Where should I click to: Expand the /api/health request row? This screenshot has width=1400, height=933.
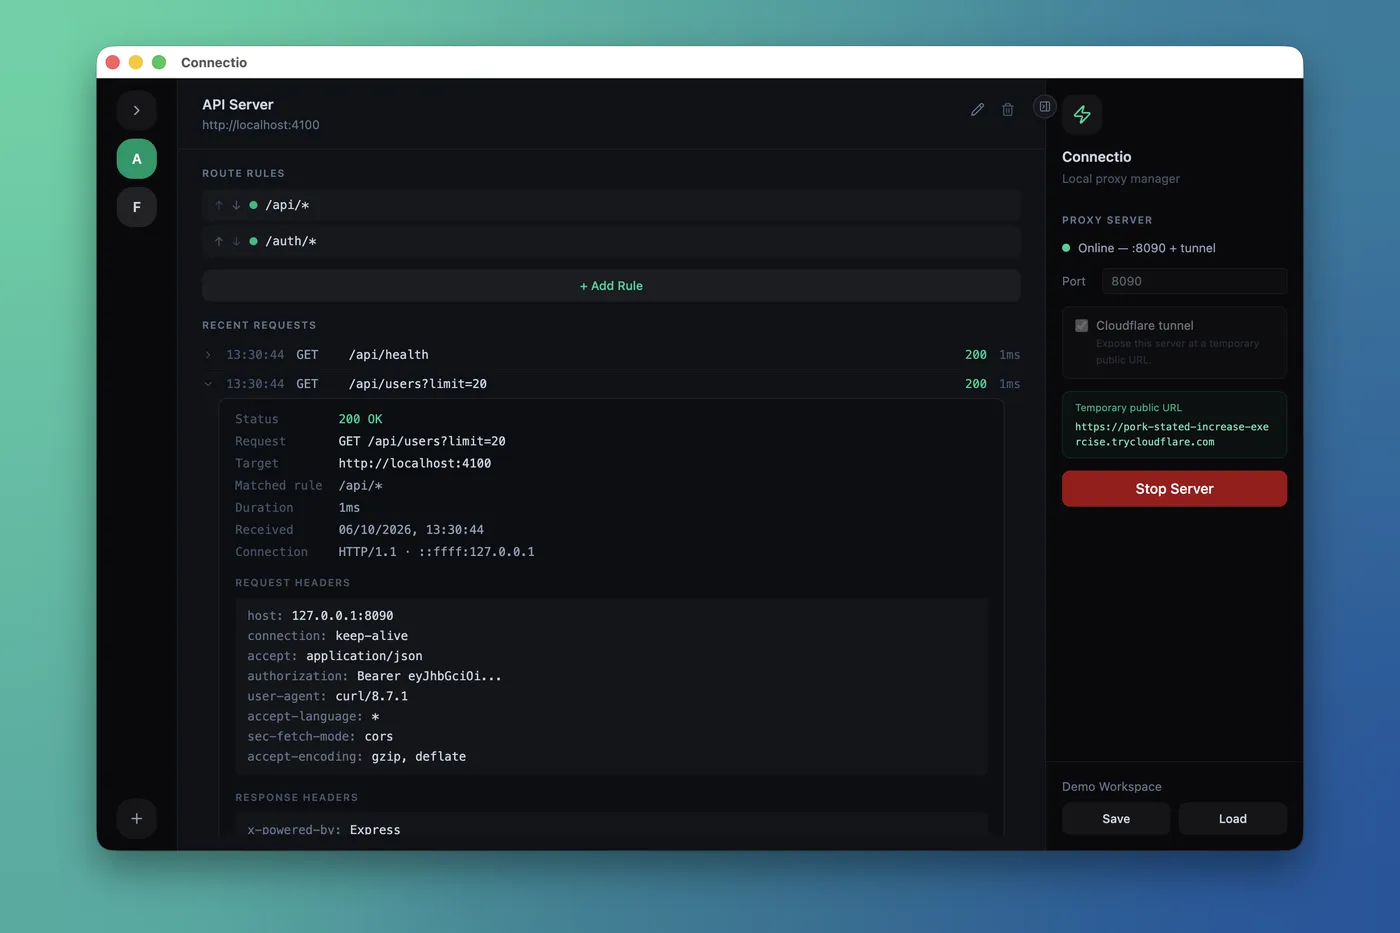[208, 355]
